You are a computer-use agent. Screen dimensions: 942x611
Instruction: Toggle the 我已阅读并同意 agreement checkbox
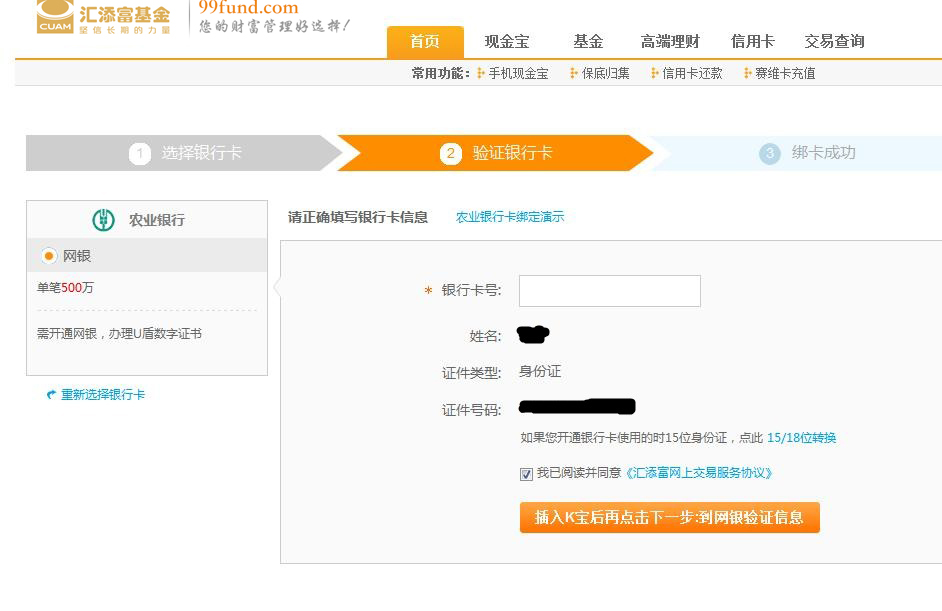click(x=526, y=474)
